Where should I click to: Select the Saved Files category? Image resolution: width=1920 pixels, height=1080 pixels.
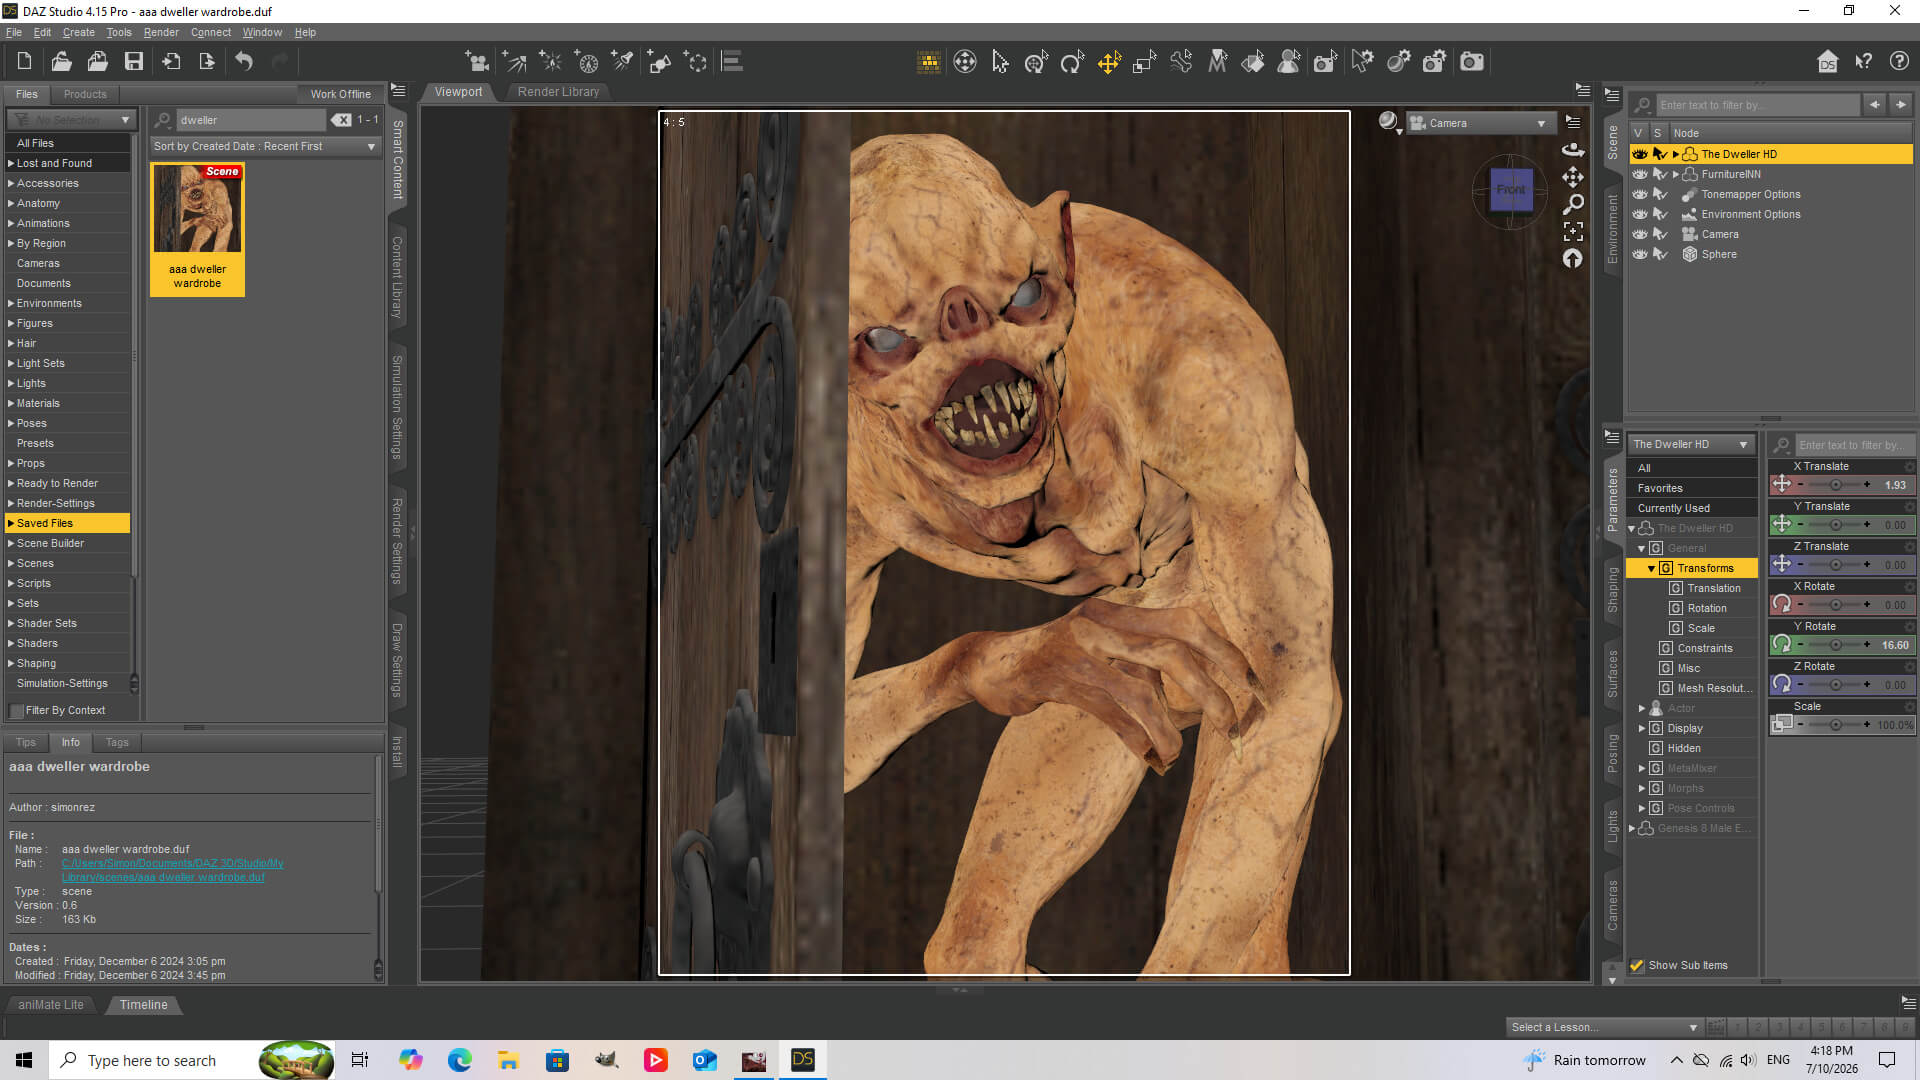click(x=67, y=523)
